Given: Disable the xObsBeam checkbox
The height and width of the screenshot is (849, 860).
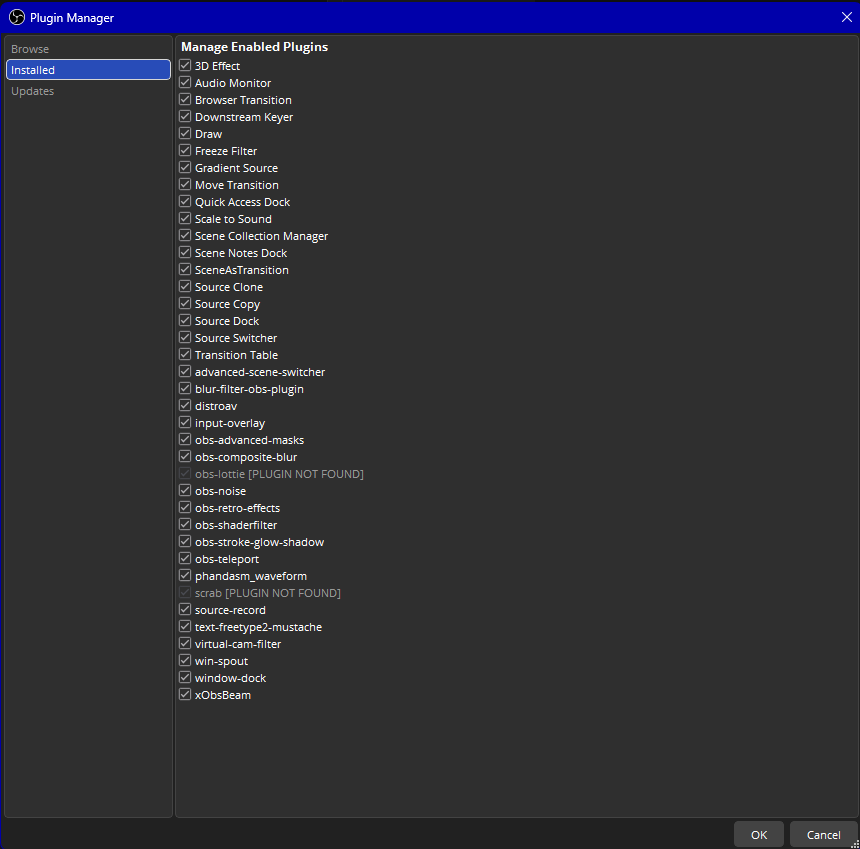Looking at the screenshot, I should 185,695.
